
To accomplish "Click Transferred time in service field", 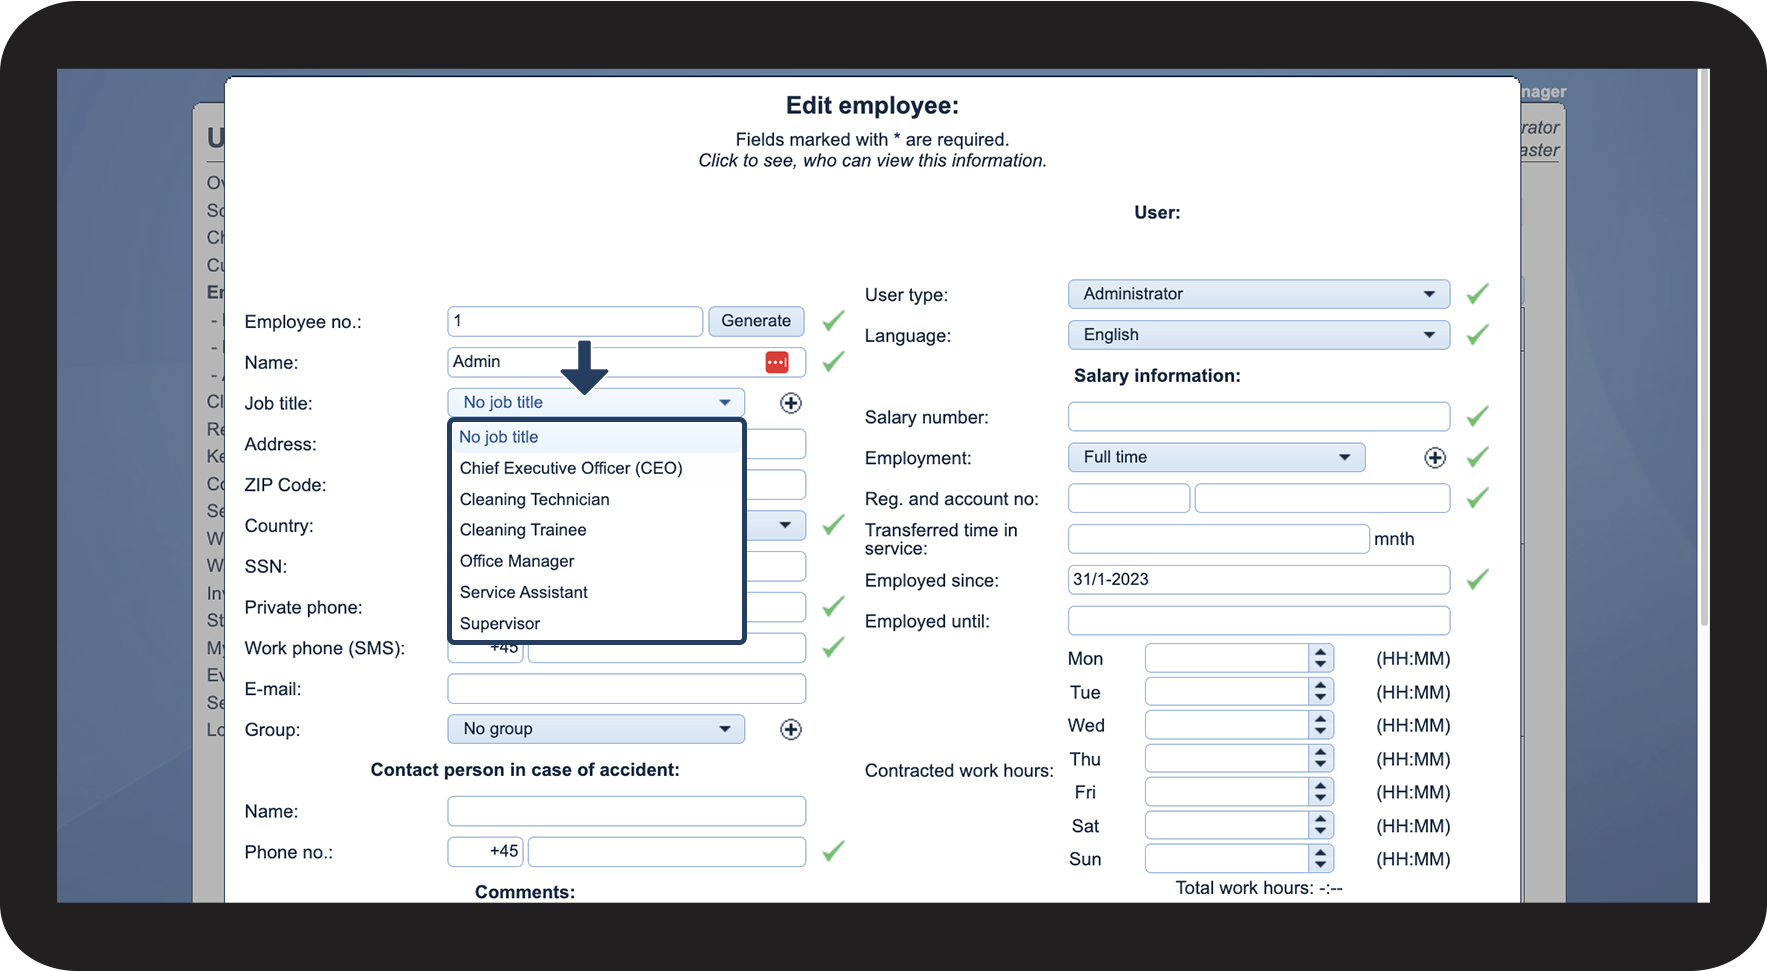I will tap(1219, 539).
